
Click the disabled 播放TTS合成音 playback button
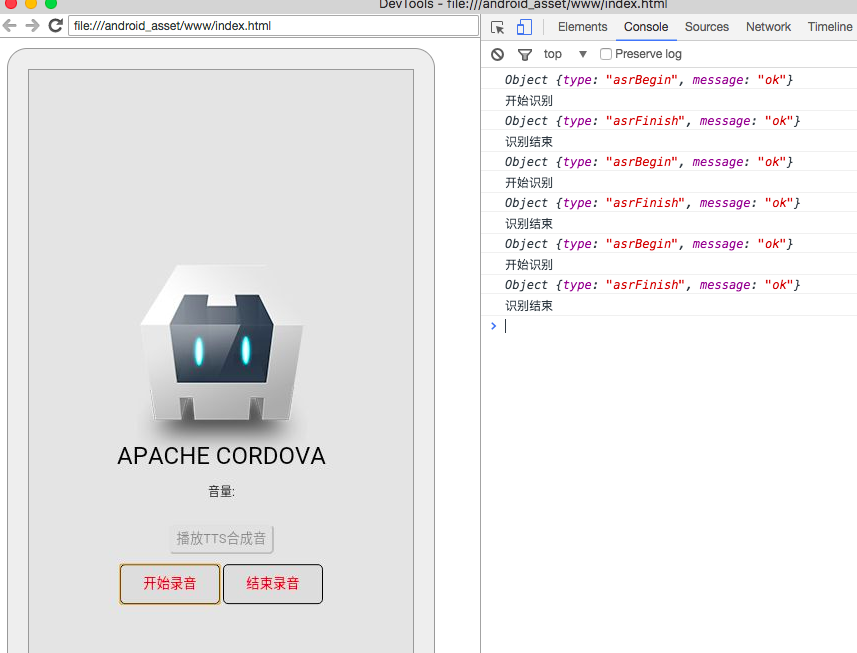point(221,538)
